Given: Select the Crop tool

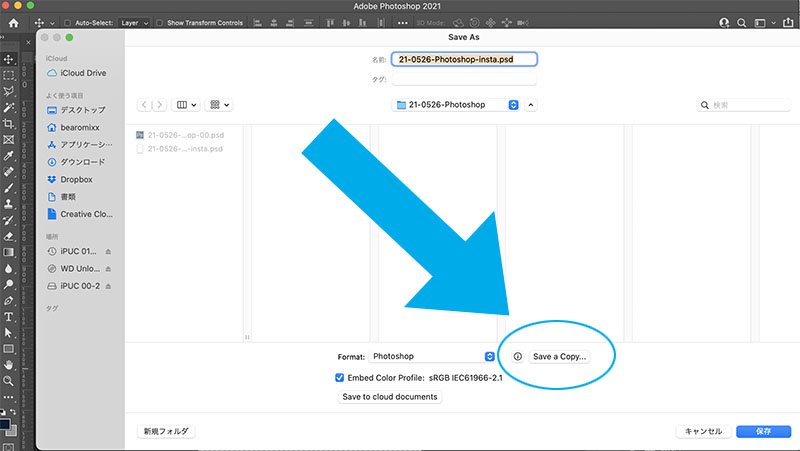Looking at the screenshot, I should coord(9,123).
